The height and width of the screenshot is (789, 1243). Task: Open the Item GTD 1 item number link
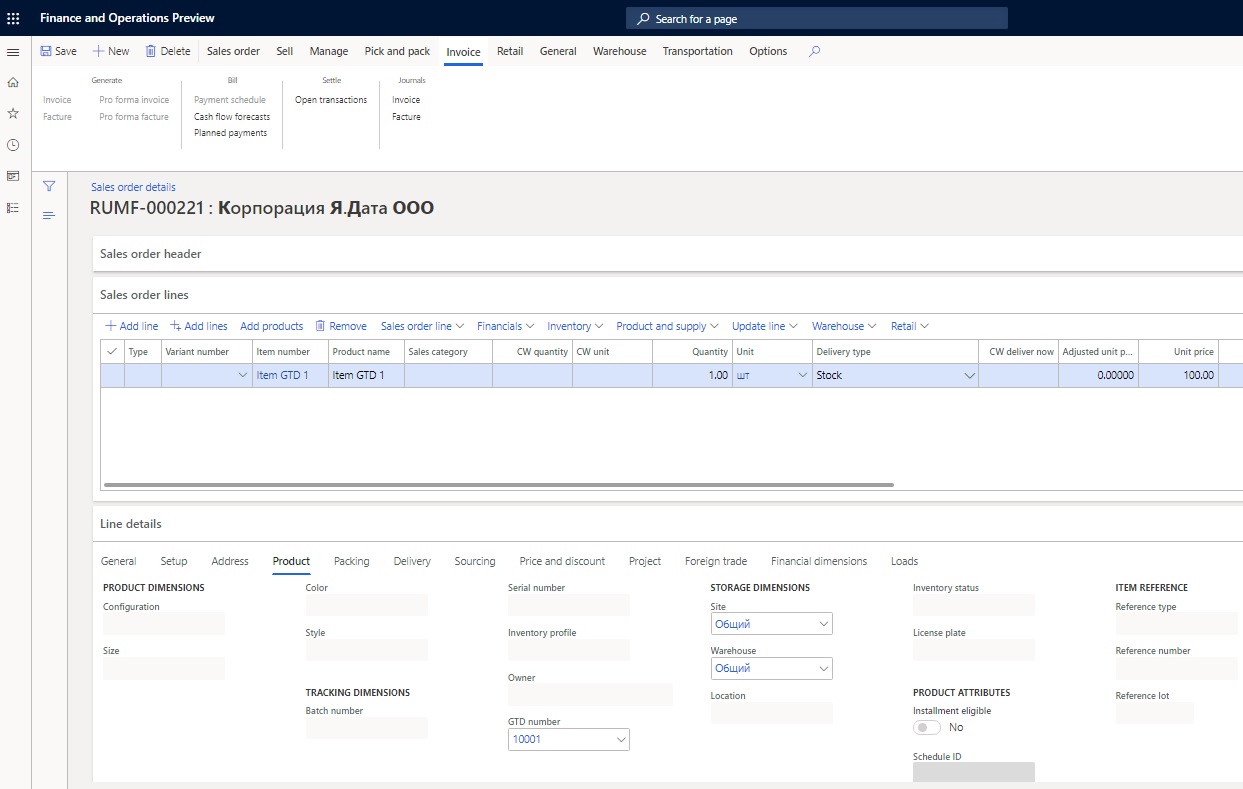[283, 376]
